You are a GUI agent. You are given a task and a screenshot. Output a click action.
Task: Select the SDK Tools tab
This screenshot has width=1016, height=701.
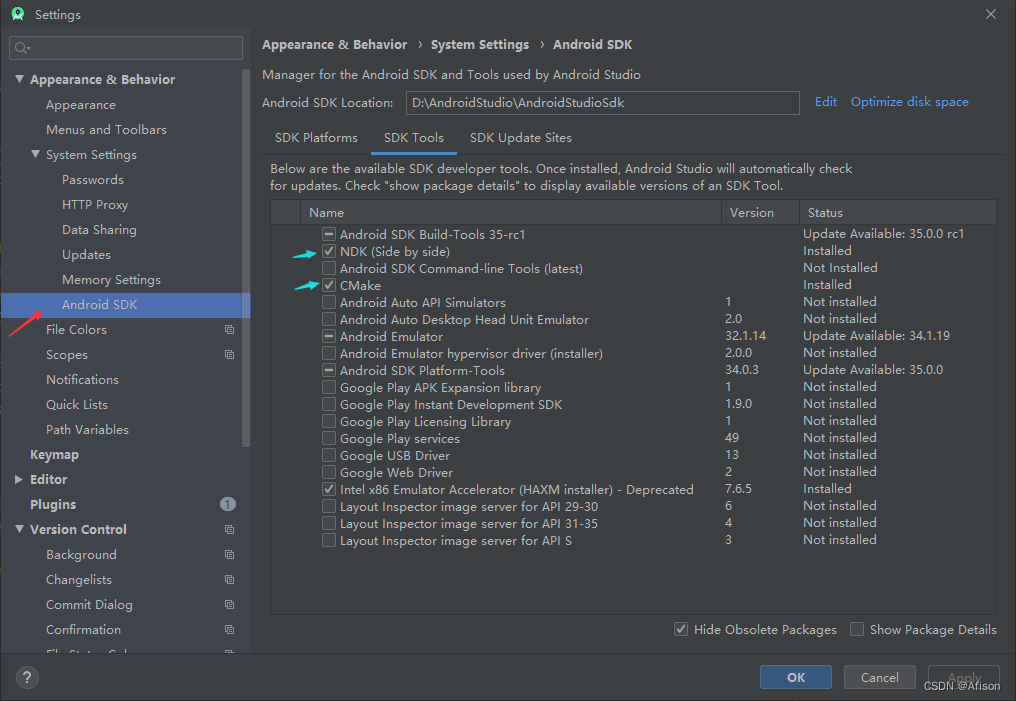point(413,138)
